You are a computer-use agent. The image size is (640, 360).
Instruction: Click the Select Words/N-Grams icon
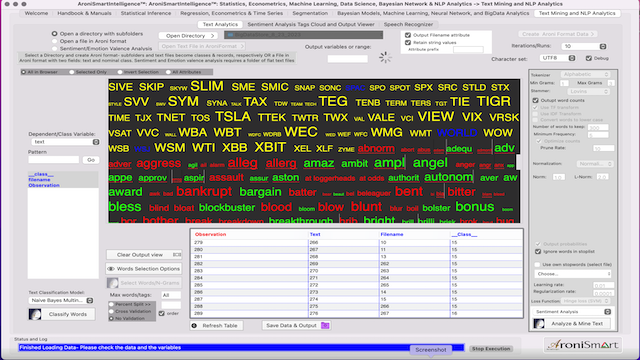pyautogui.click(x=113, y=283)
